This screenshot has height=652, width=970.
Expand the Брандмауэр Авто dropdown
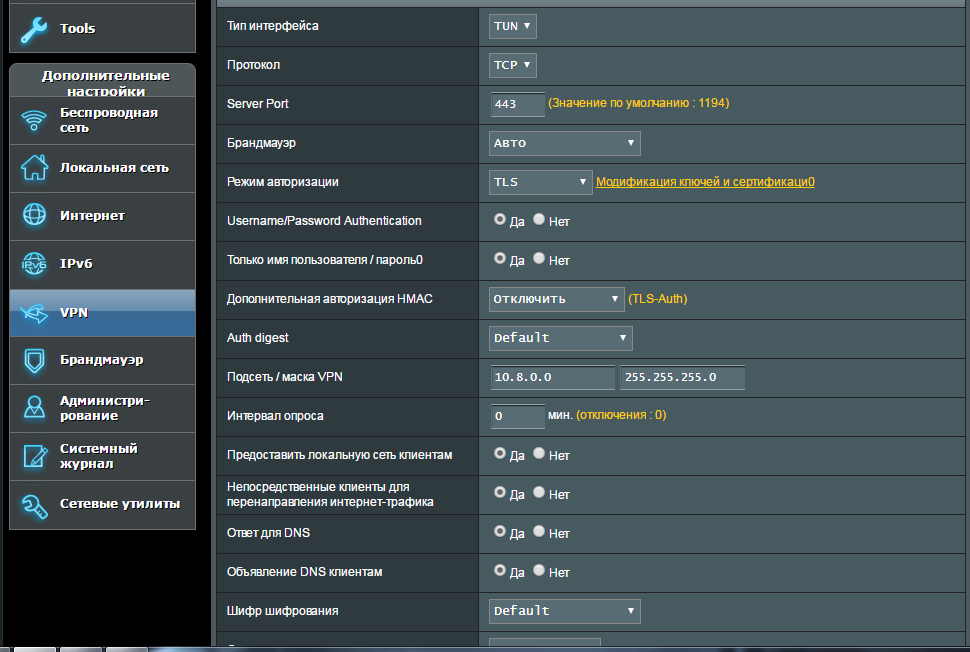pos(564,143)
